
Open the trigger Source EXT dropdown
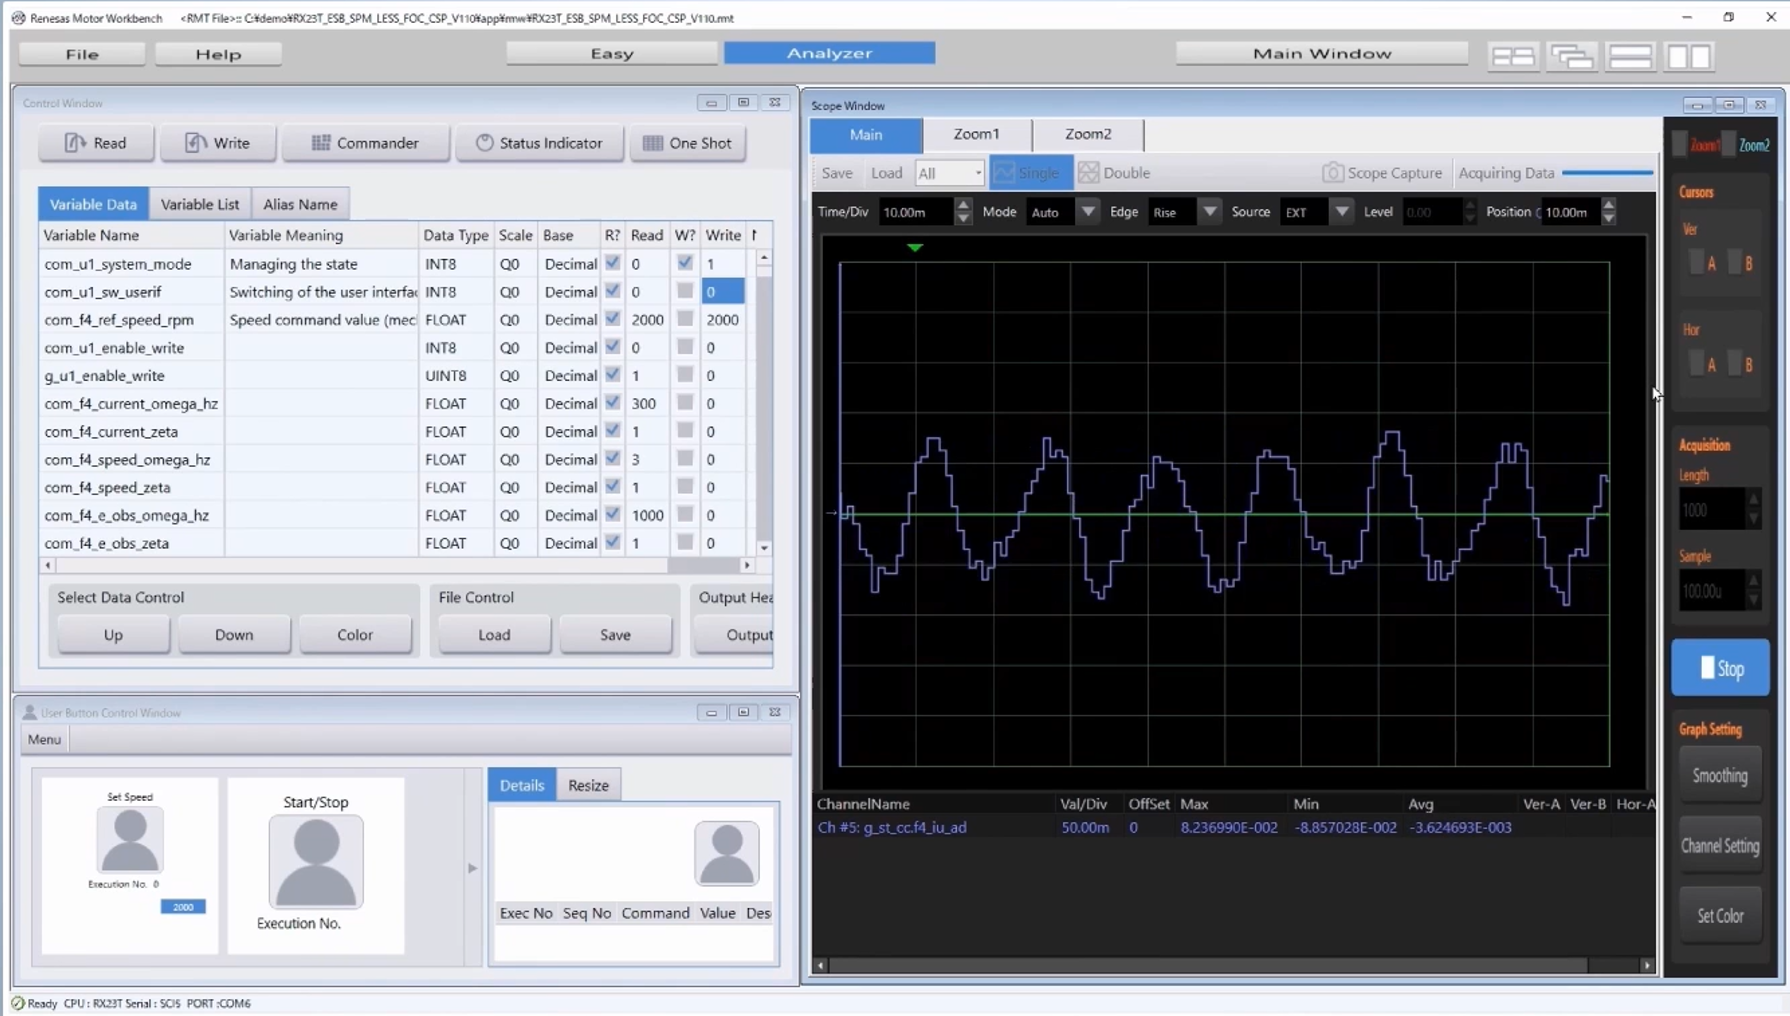coord(1341,212)
